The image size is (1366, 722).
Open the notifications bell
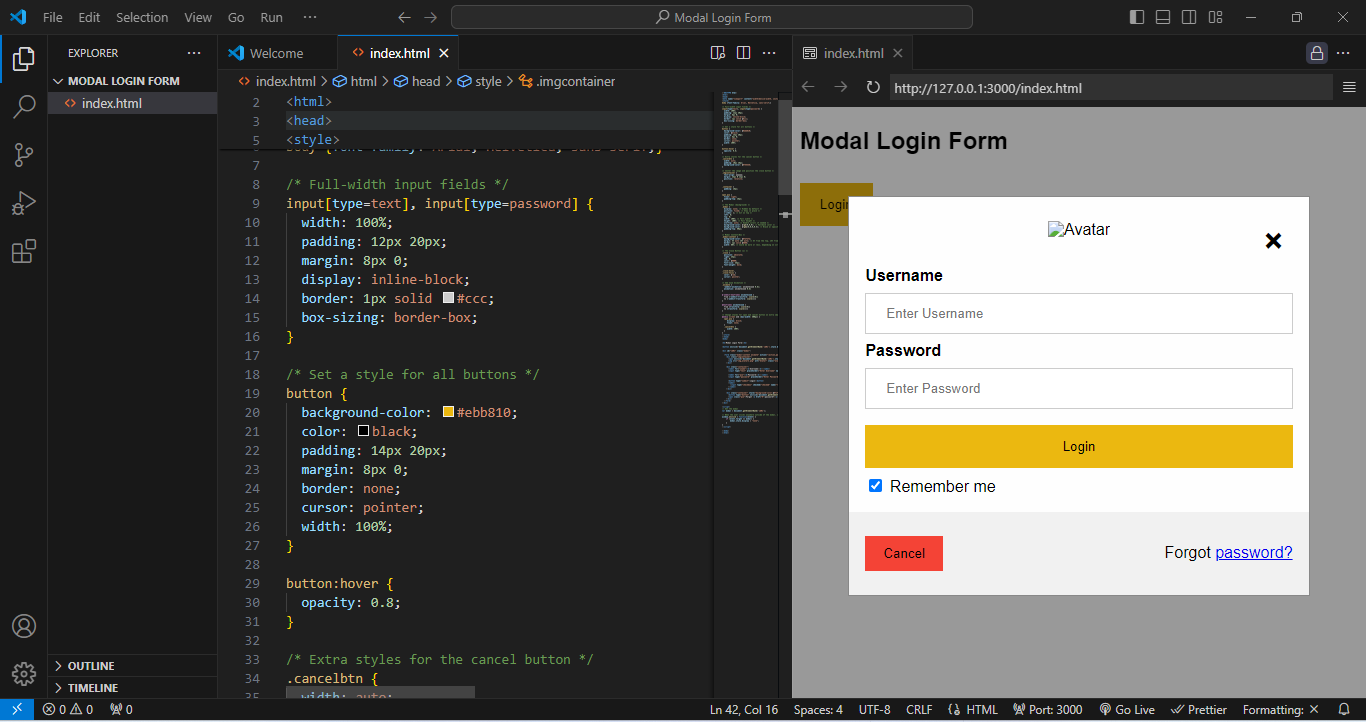pyautogui.click(x=1344, y=710)
